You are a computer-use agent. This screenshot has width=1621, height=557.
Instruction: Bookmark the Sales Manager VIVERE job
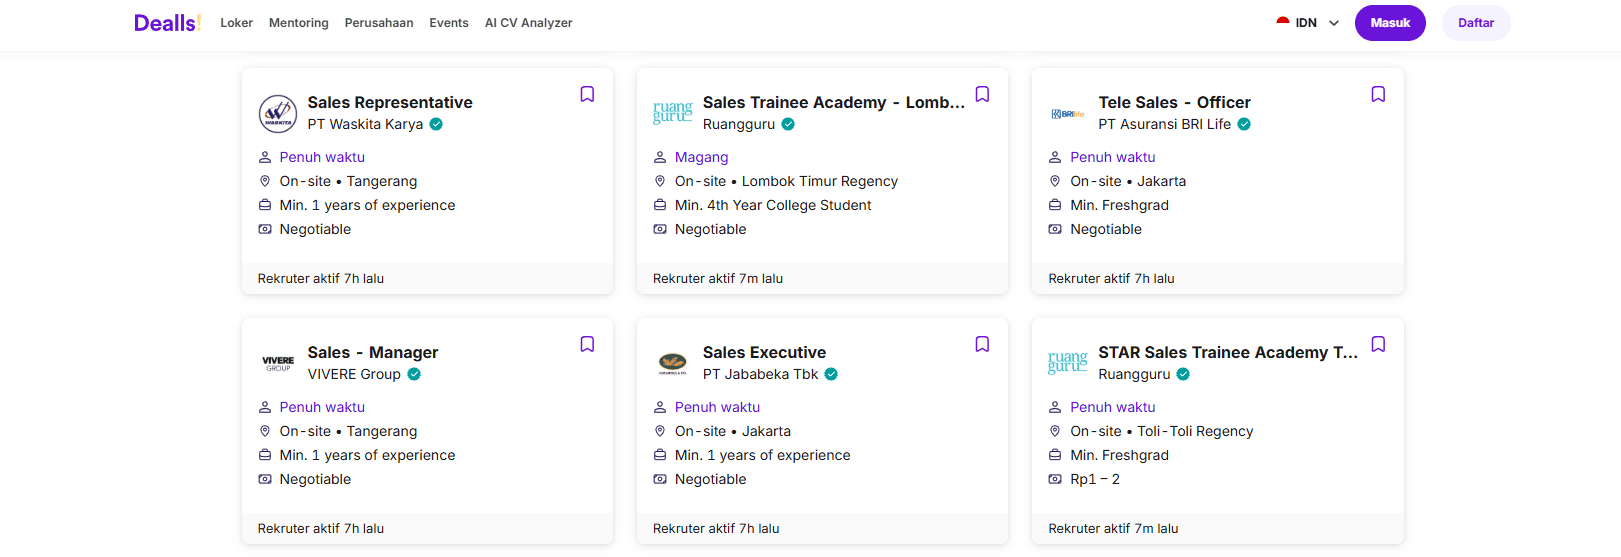[x=587, y=344]
